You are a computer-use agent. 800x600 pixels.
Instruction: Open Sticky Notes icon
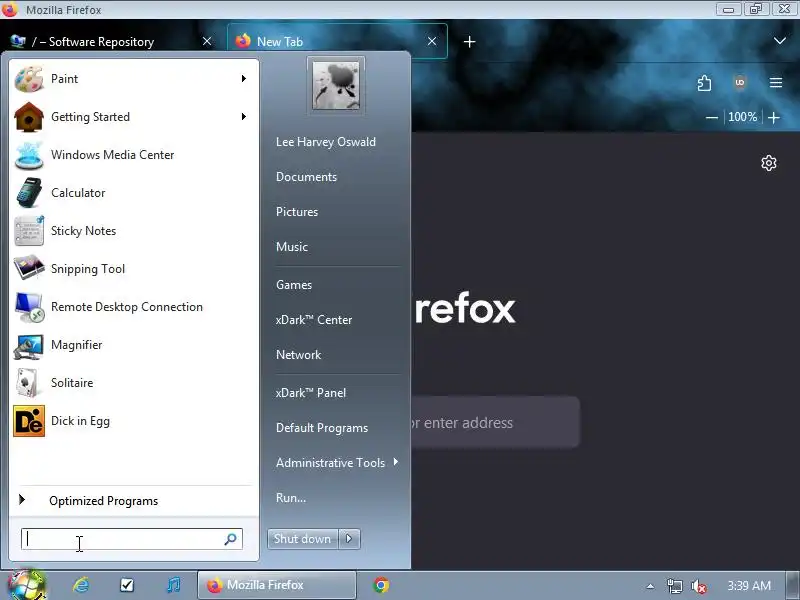(x=29, y=231)
